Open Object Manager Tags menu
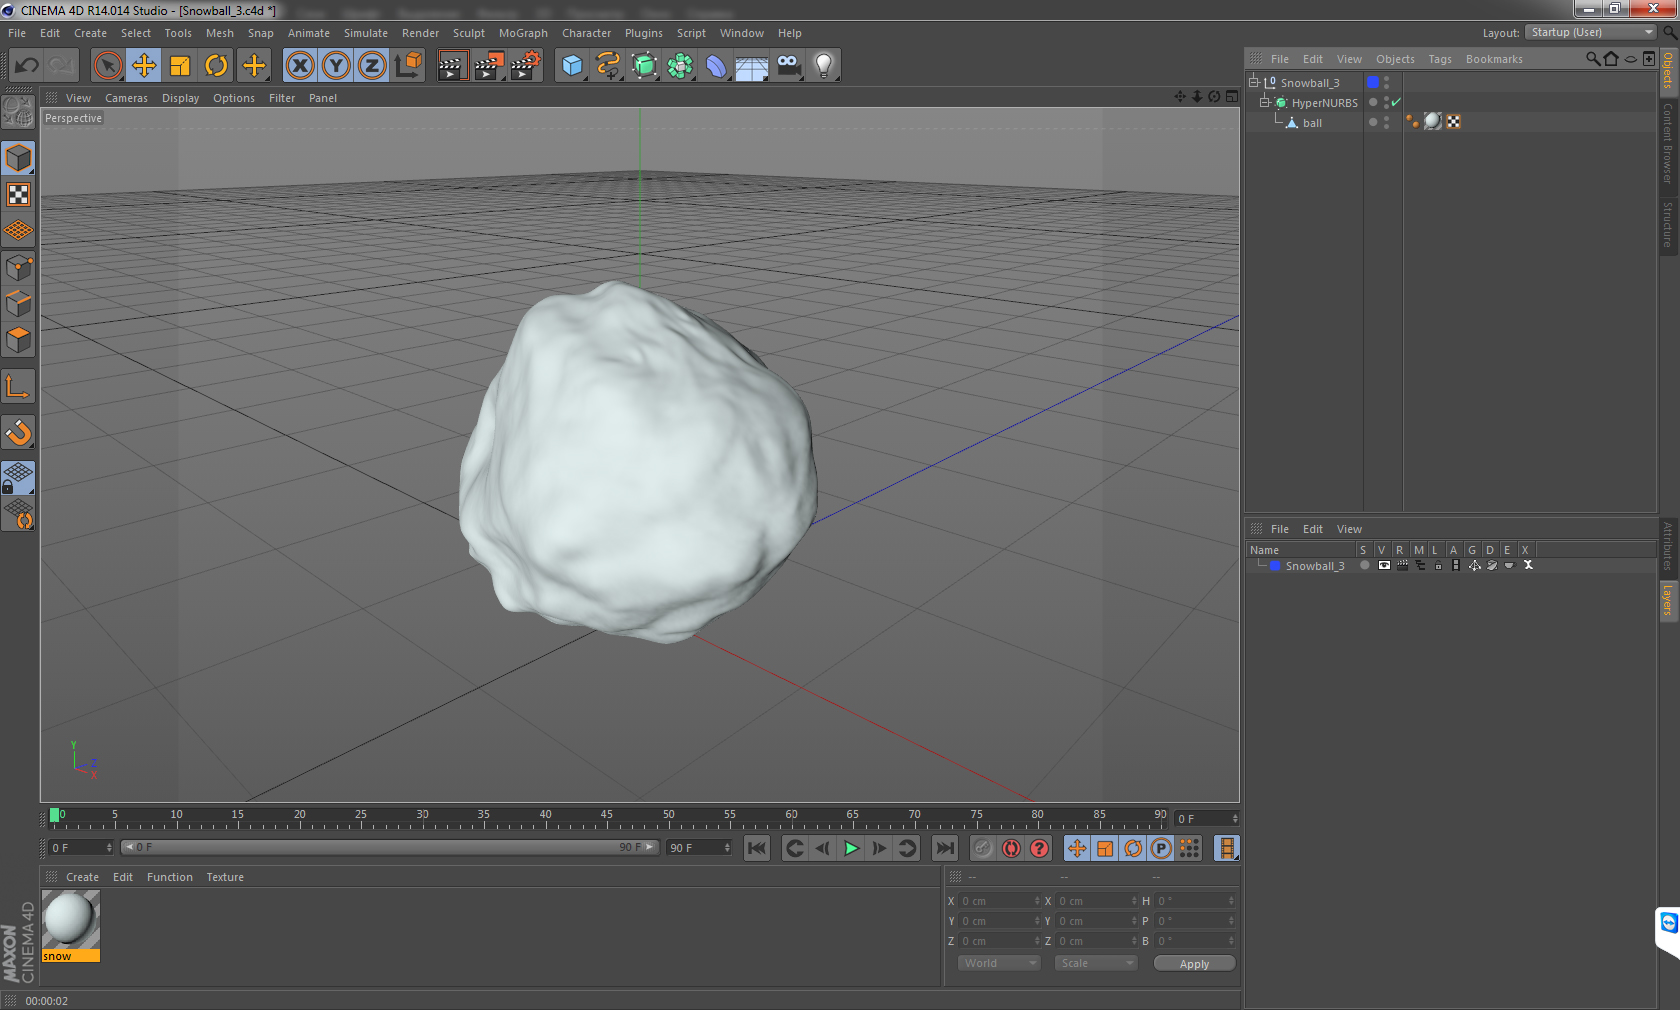 coord(1439,59)
